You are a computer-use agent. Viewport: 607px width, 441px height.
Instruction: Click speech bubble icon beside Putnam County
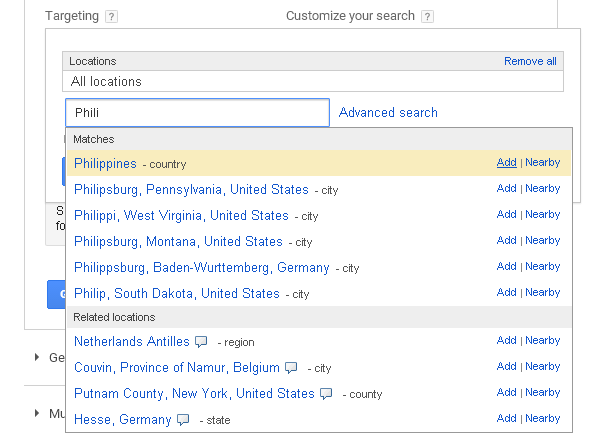point(326,393)
